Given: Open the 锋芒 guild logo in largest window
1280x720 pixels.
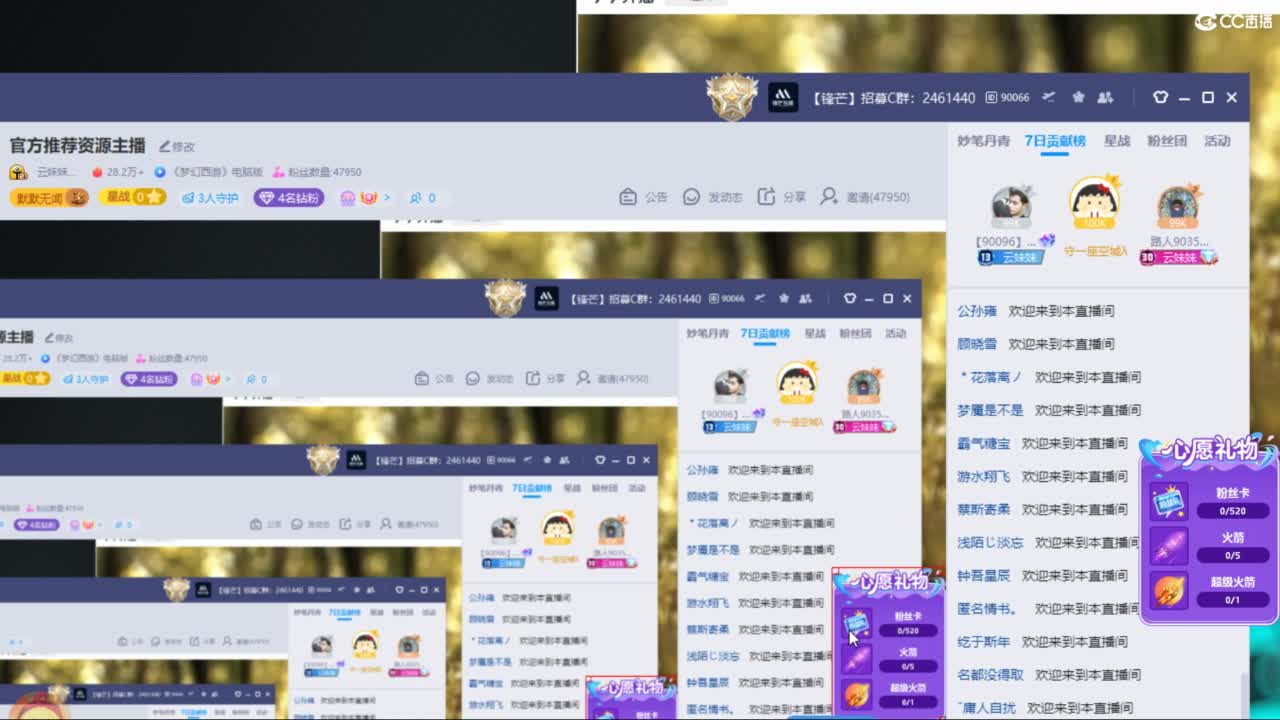Looking at the screenshot, I should click(x=783, y=97).
